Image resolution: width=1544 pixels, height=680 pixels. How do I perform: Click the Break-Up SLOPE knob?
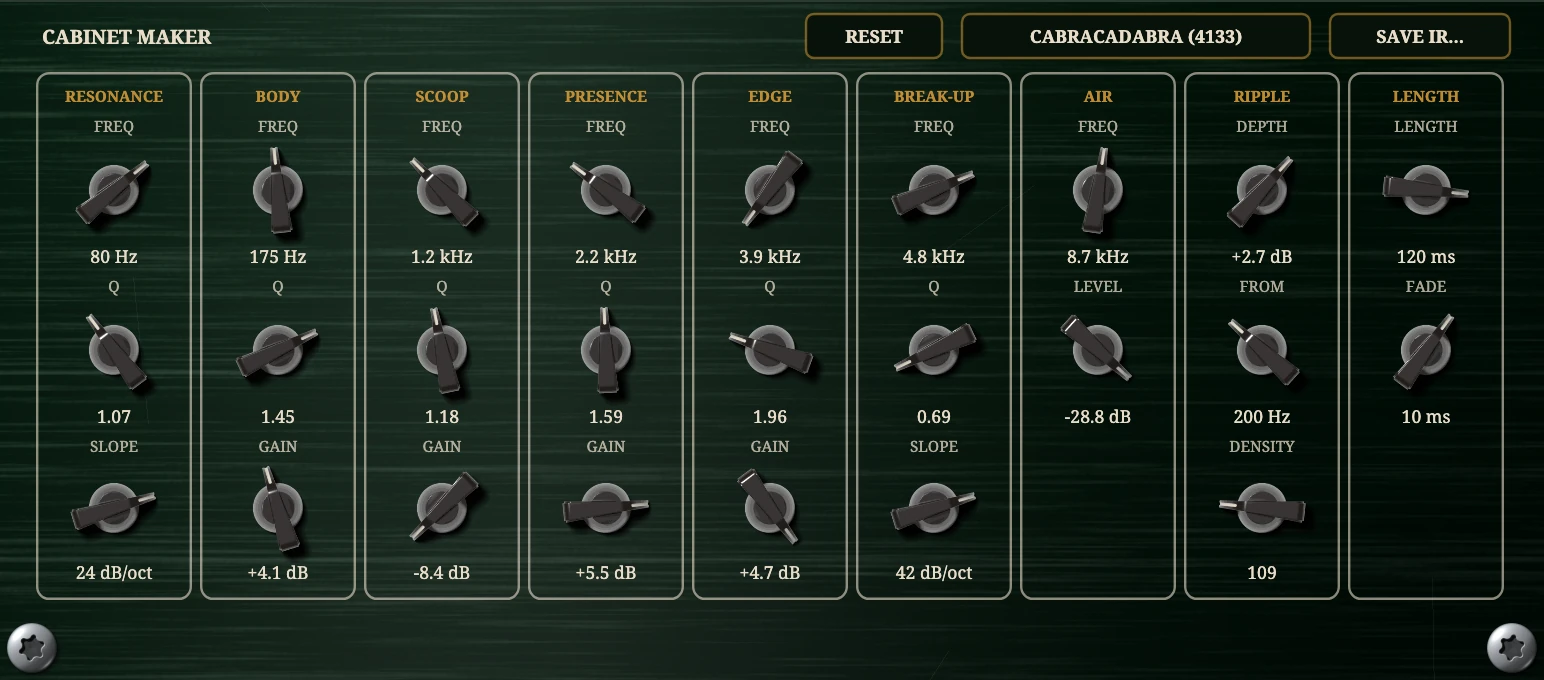[933, 509]
